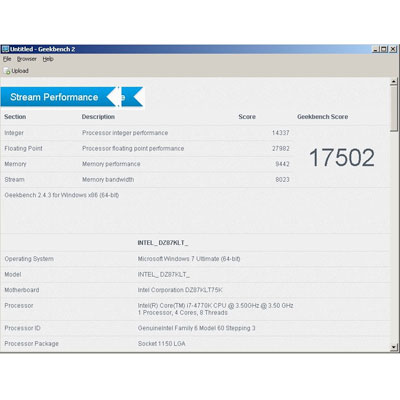The image size is (400, 400).
Task: Click the overall score 17502
Action: 342,157
